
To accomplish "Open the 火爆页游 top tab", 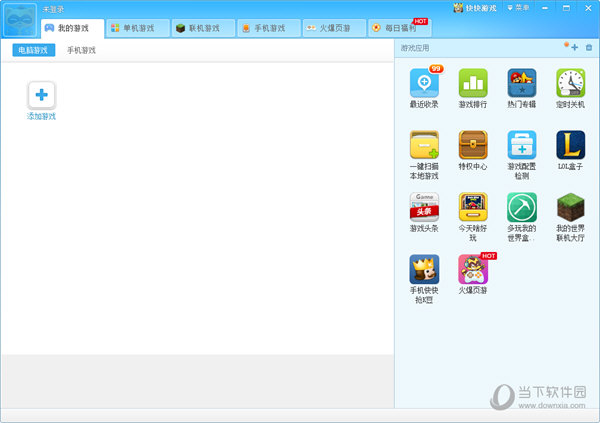I will click(x=334, y=28).
